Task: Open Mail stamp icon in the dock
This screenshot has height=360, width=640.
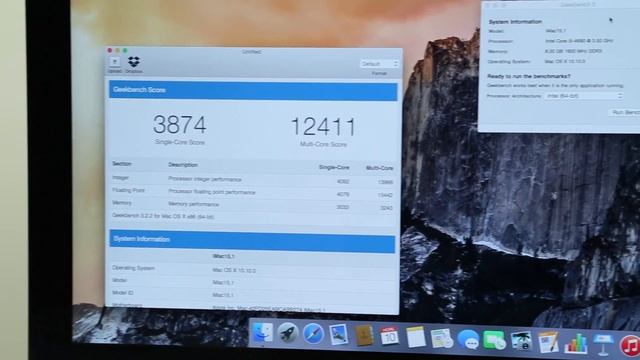Action: coord(338,335)
